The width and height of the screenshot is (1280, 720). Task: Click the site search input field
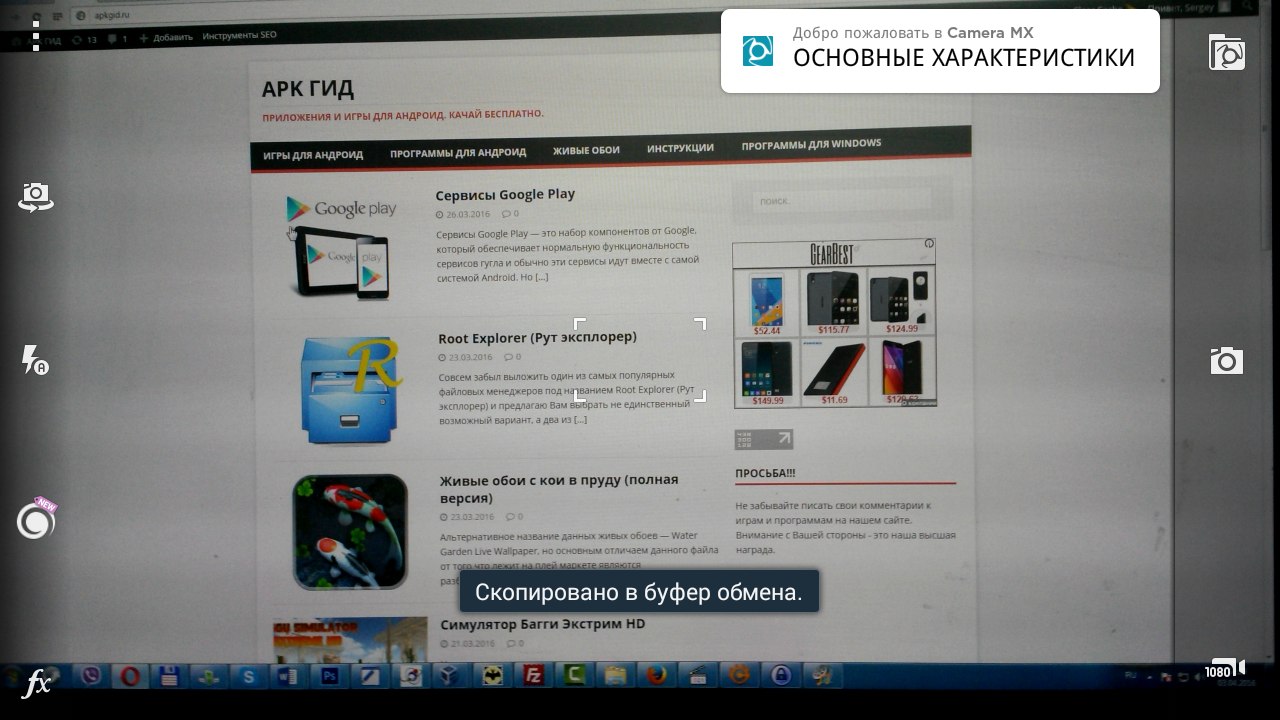click(840, 201)
